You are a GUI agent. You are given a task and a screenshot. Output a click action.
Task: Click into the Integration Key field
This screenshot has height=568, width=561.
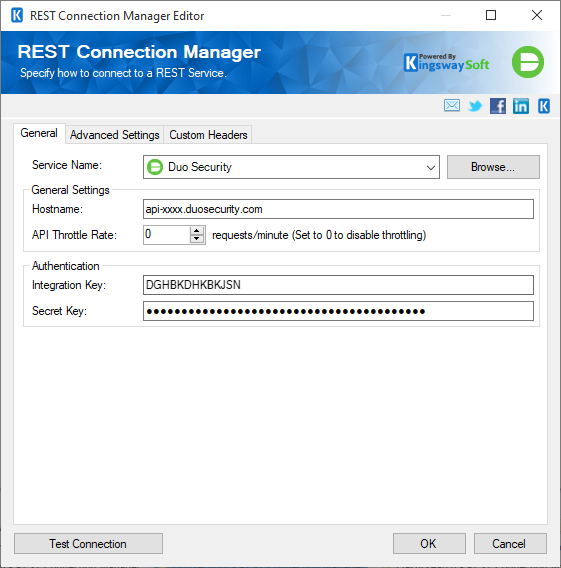pyautogui.click(x=338, y=285)
